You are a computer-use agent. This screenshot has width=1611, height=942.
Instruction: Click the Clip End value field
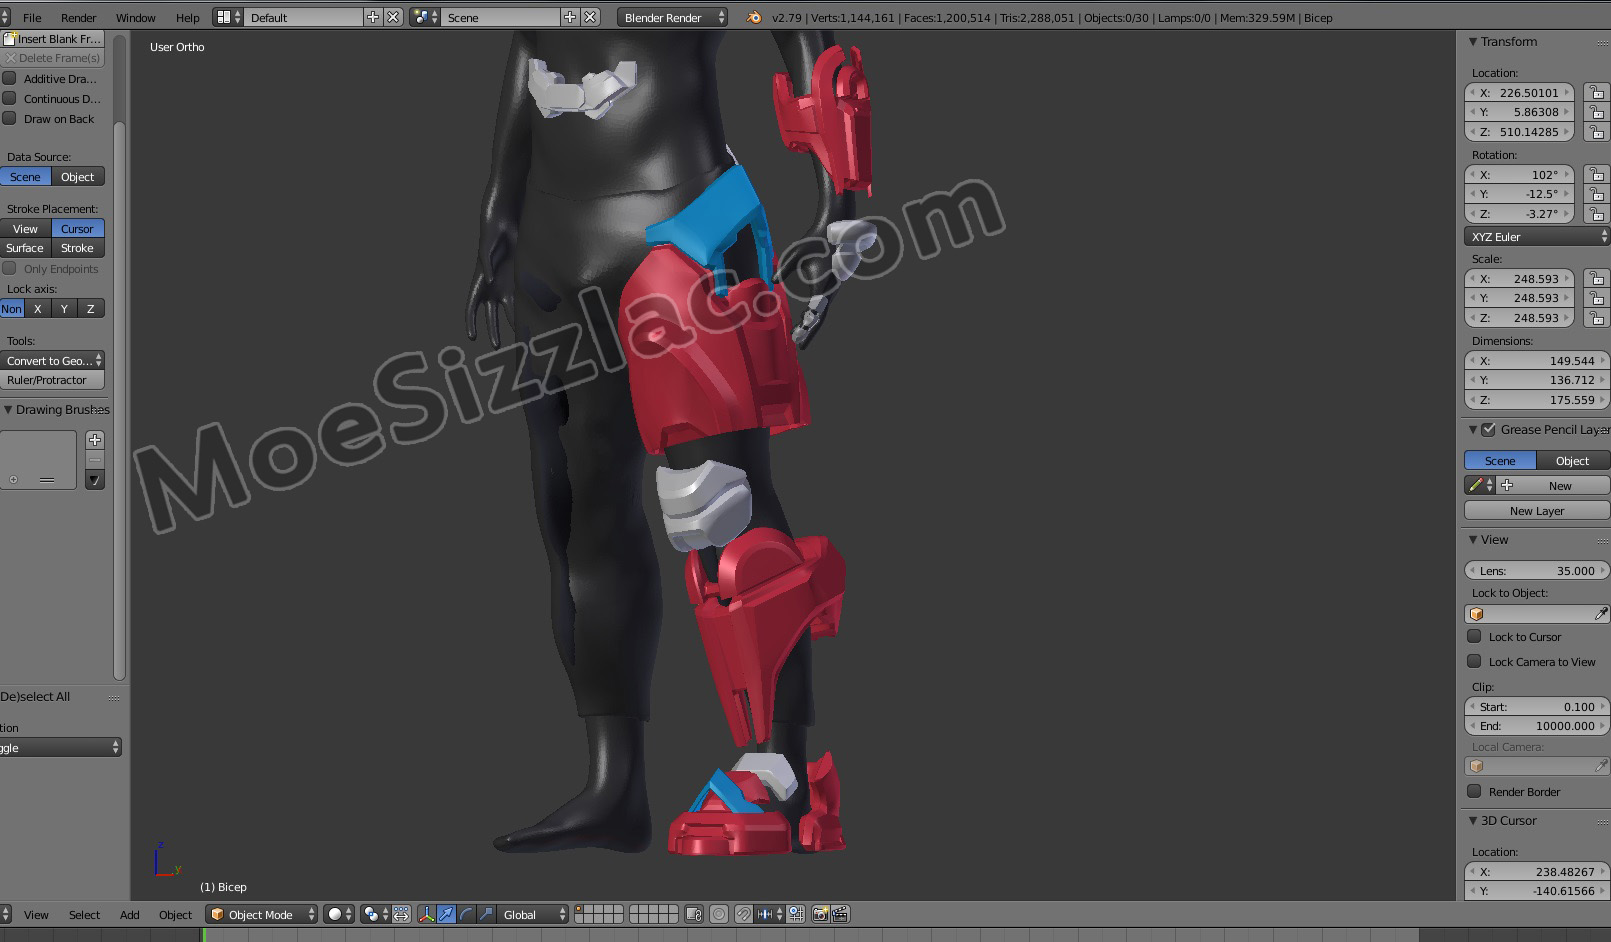(x=1537, y=726)
